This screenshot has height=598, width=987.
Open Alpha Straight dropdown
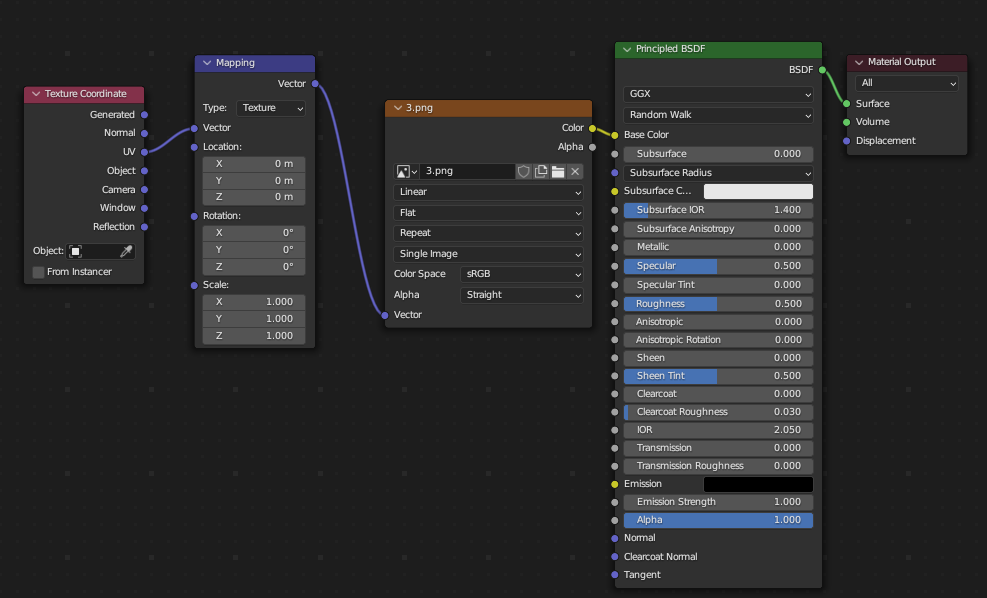click(x=522, y=295)
